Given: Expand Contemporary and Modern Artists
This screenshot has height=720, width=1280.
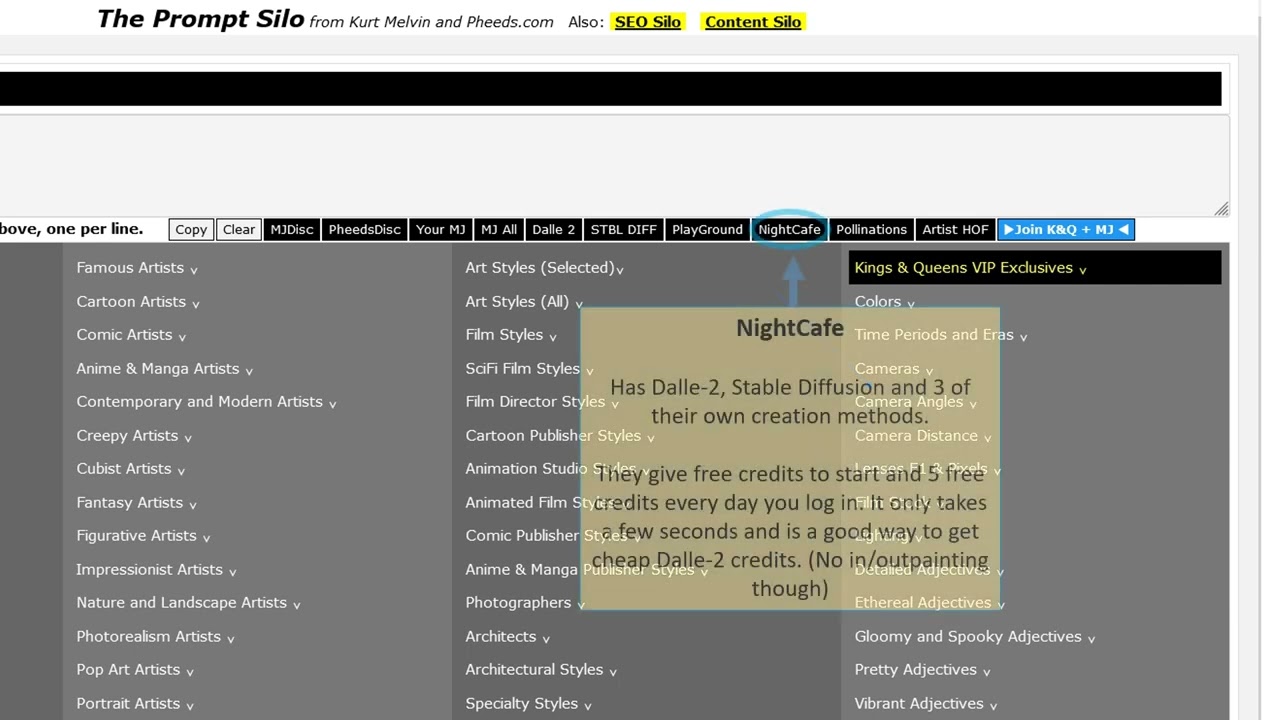Looking at the screenshot, I should 206,402.
